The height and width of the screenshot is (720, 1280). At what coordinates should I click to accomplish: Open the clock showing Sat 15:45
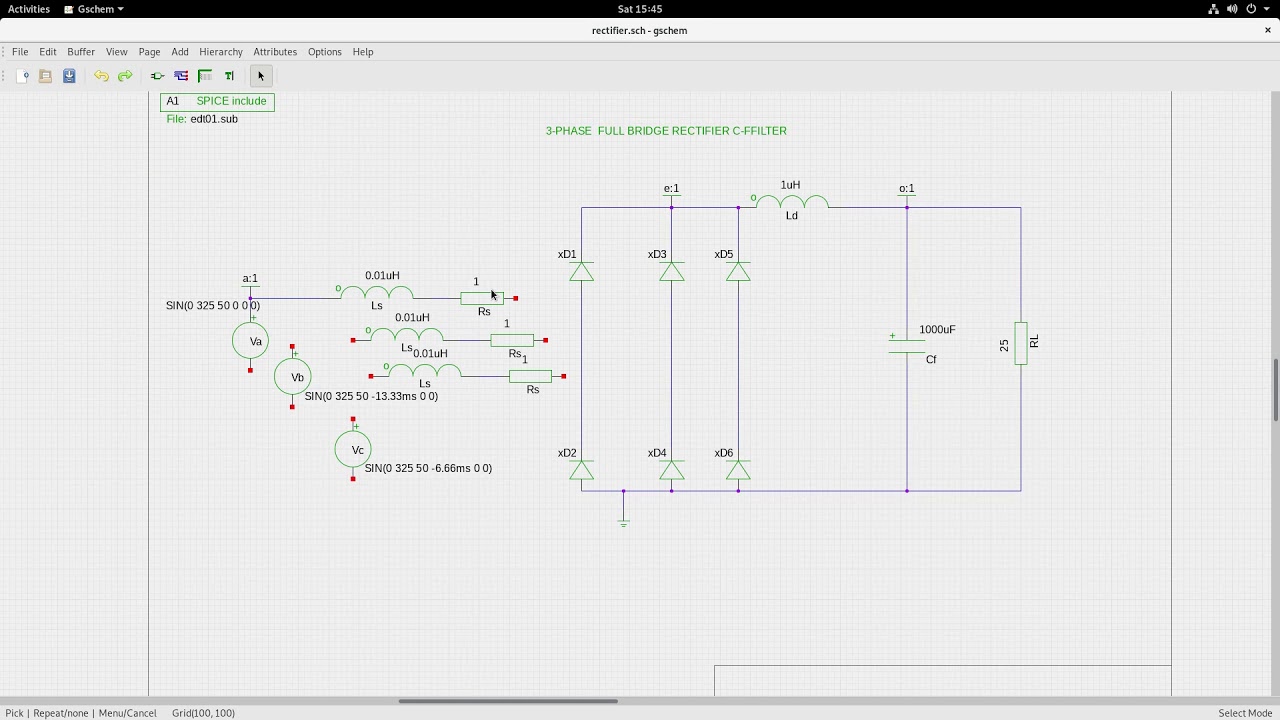click(x=640, y=9)
